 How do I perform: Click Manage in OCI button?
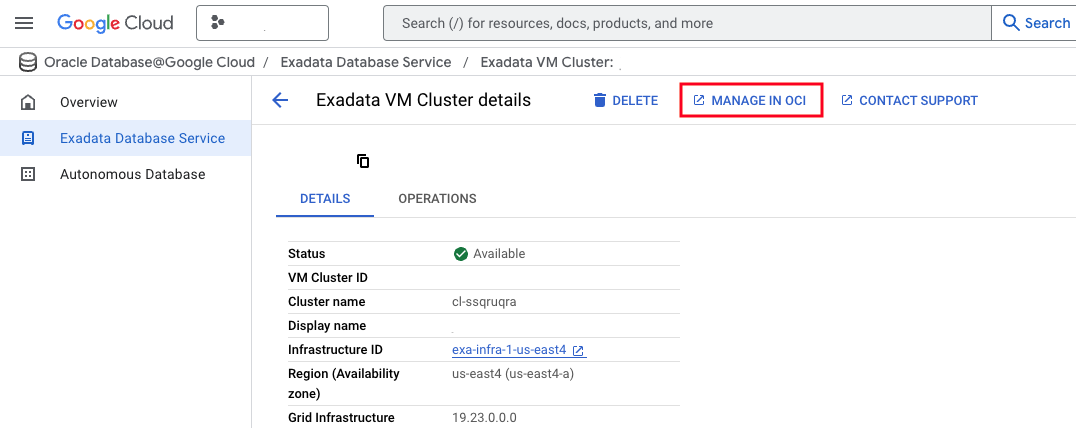pos(750,100)
